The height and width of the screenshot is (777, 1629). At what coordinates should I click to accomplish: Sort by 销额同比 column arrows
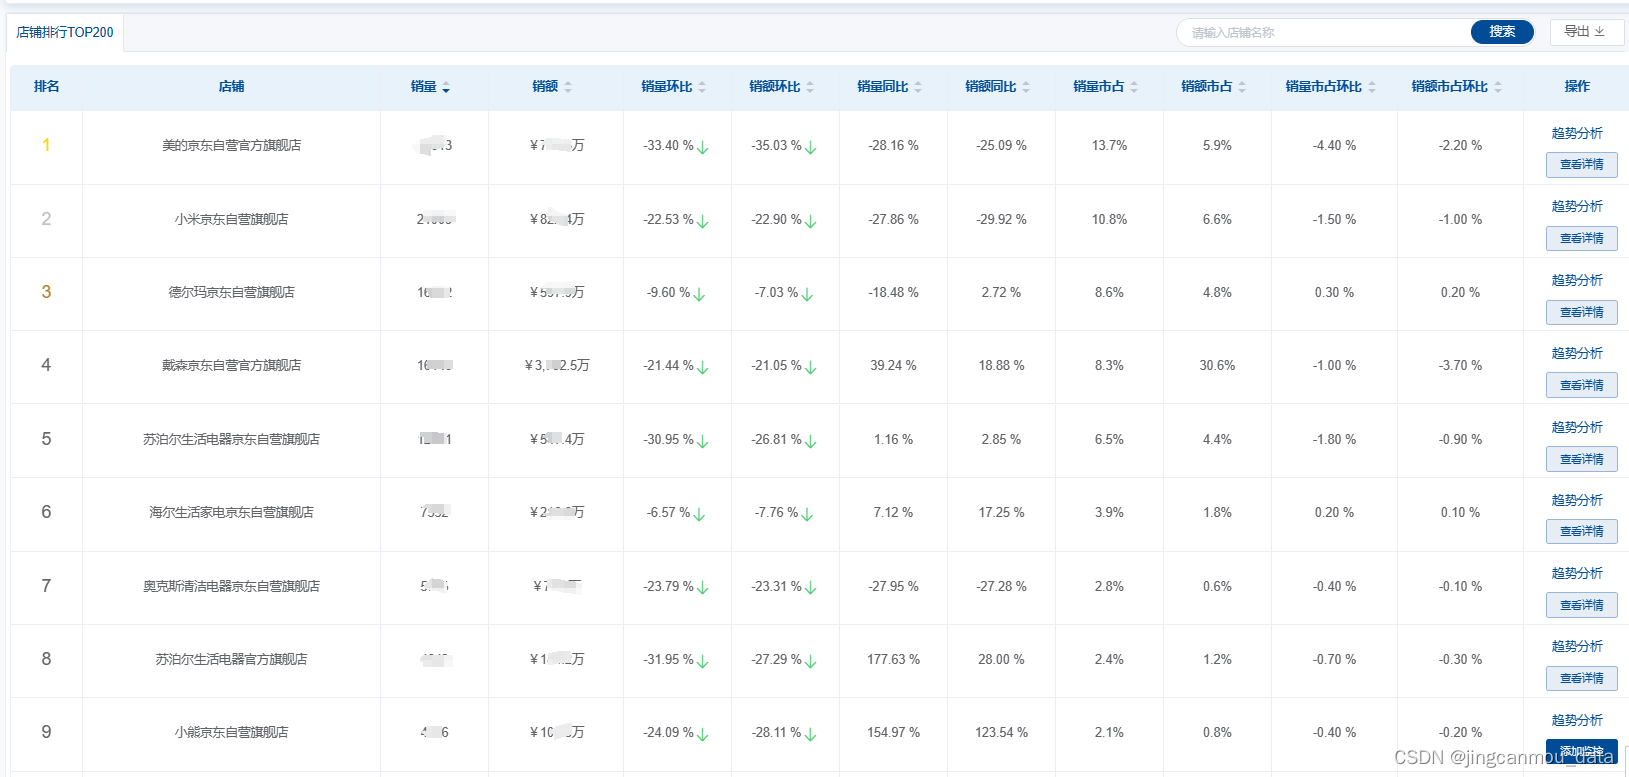pyautogui.click(x=1026, y=87)
